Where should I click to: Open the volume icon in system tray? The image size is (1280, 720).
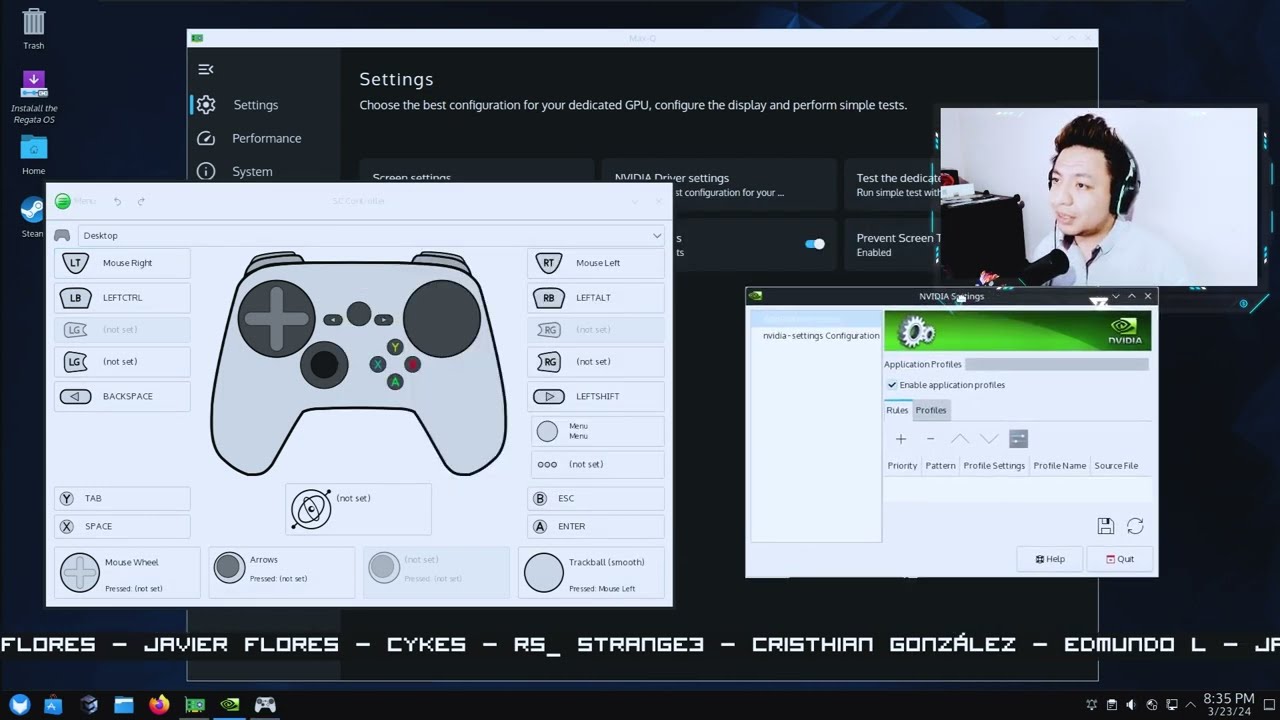click(x=1130, y=704)
